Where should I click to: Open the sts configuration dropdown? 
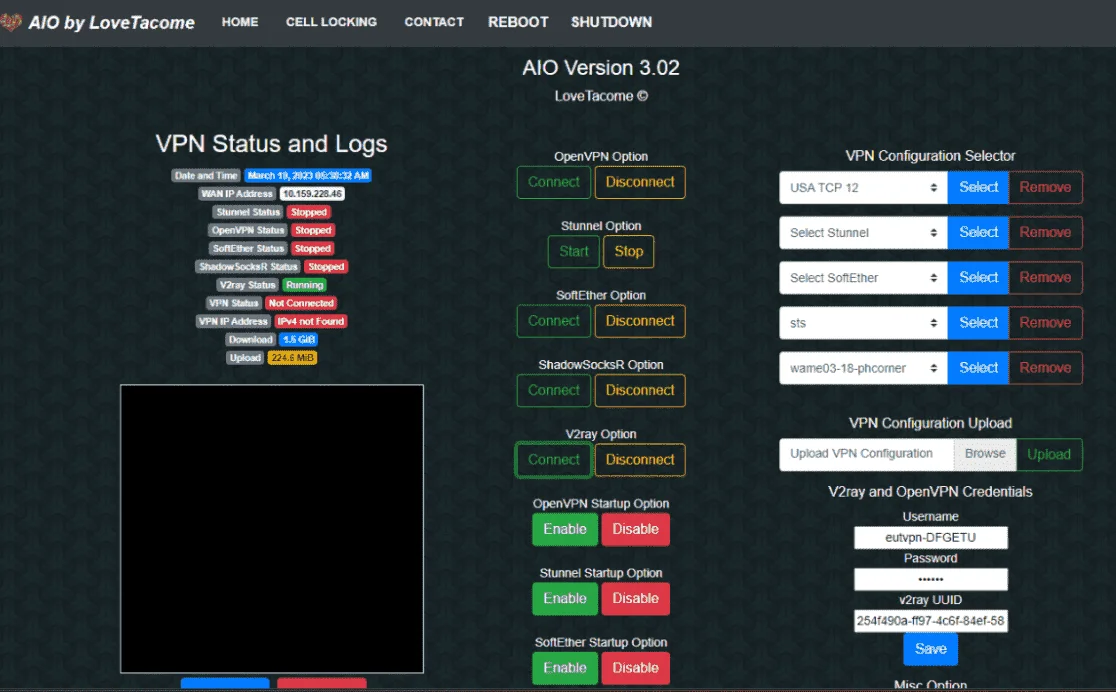863,323
